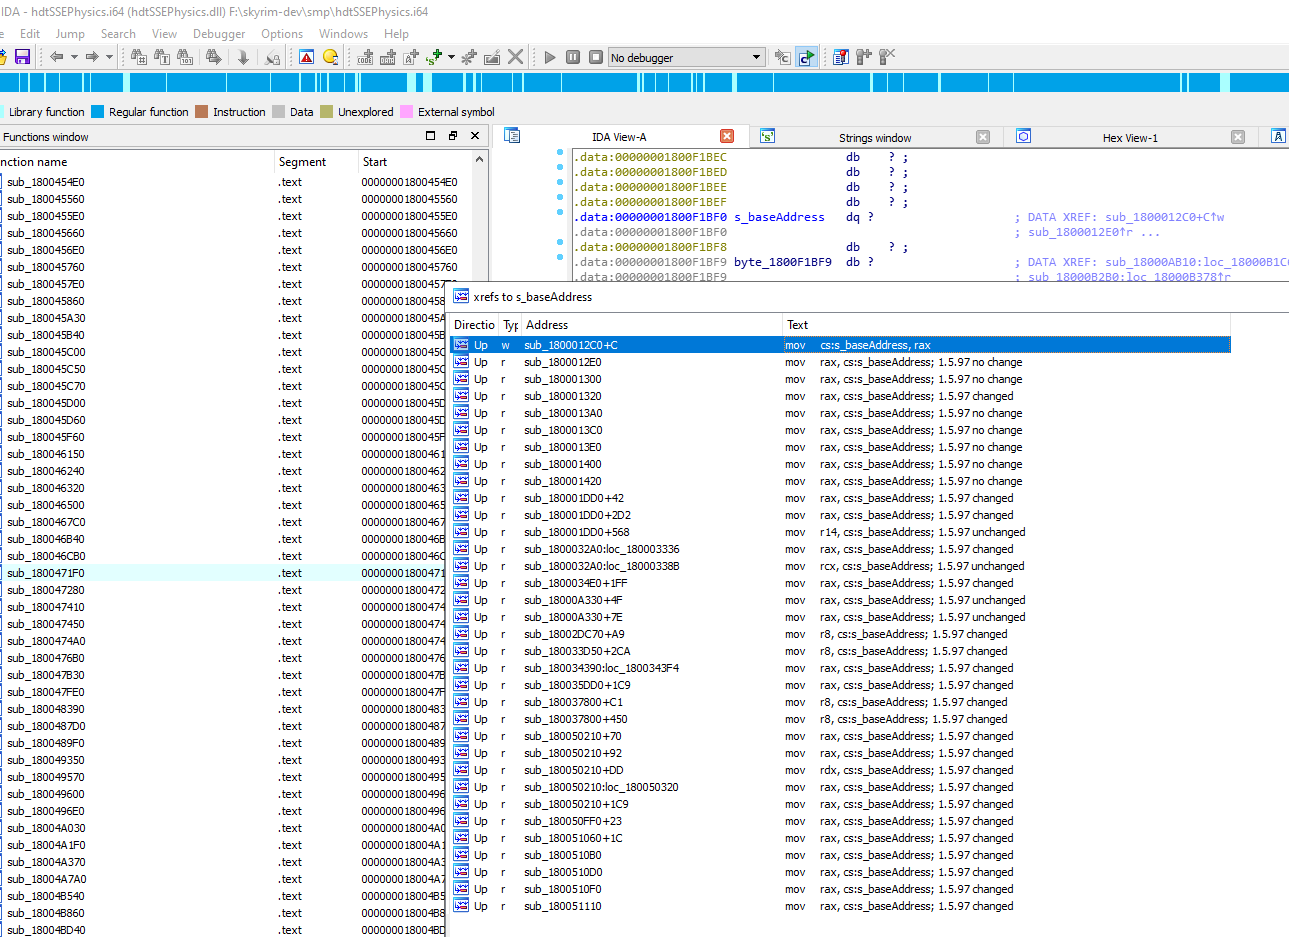Click the toolbar icon with red and blue marks
The width and height of the screenshot is (1289, 937).
click(840, 57)
